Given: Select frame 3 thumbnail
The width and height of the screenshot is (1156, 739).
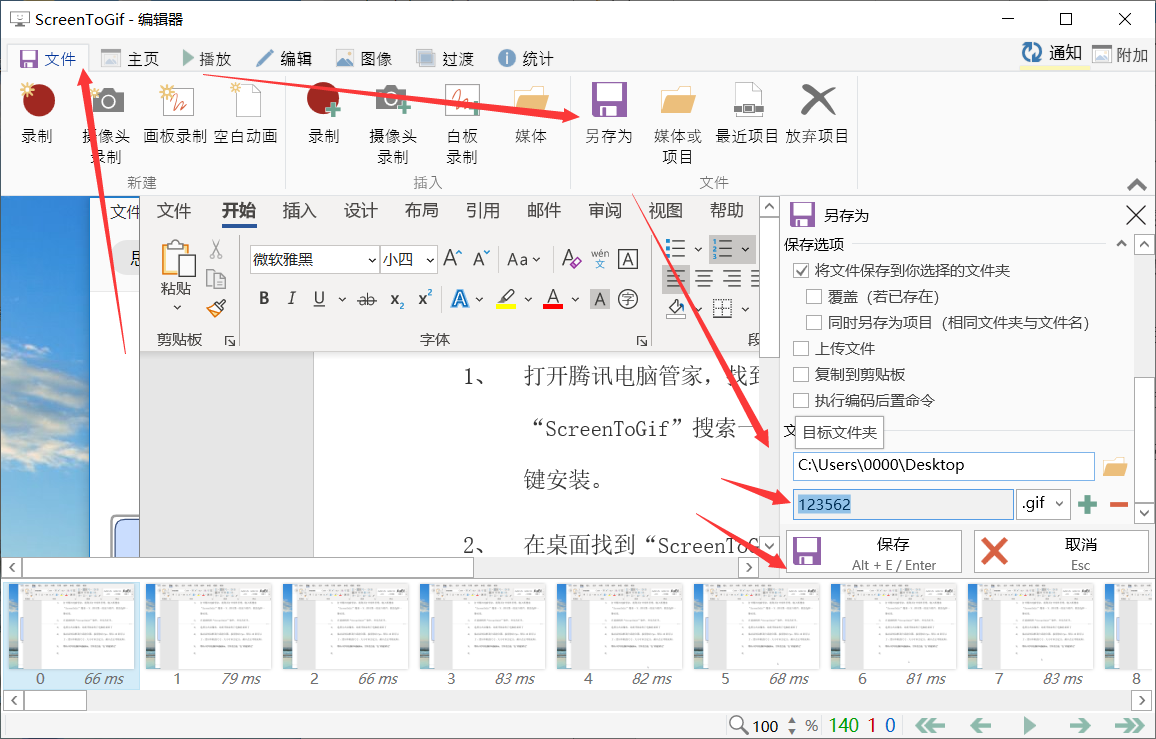Looking at the screenshot, I should 482,636.
